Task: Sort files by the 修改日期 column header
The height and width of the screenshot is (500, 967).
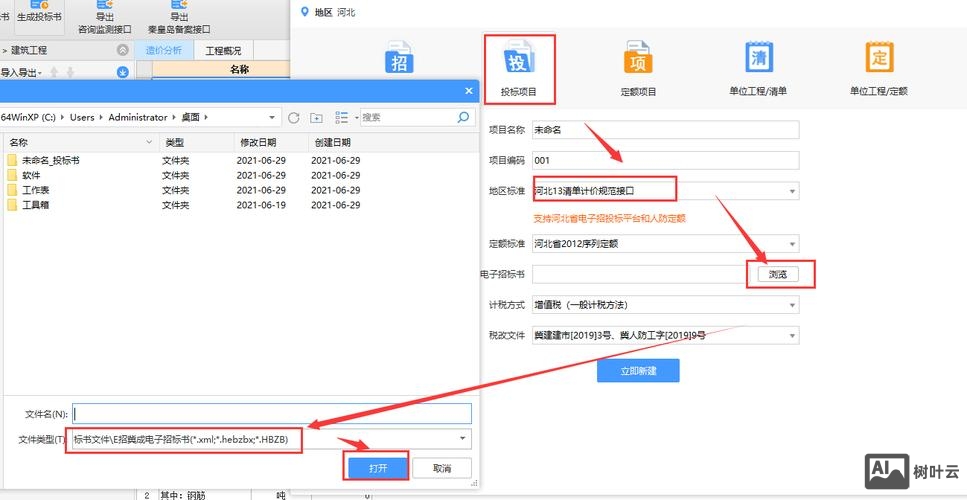Action: pos(270,142)
